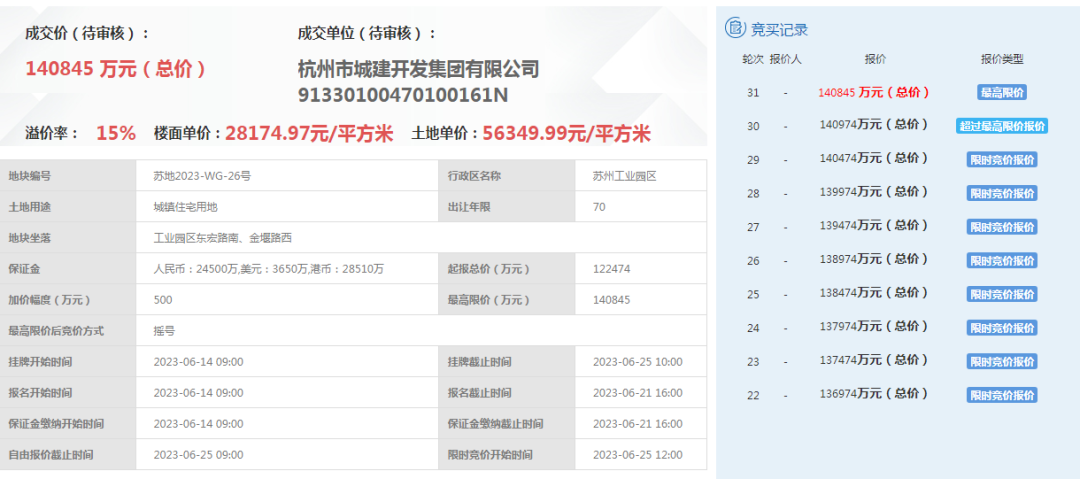Click the 地块编号 label cell
This screenshot has height=479, width=1080.
68,176
